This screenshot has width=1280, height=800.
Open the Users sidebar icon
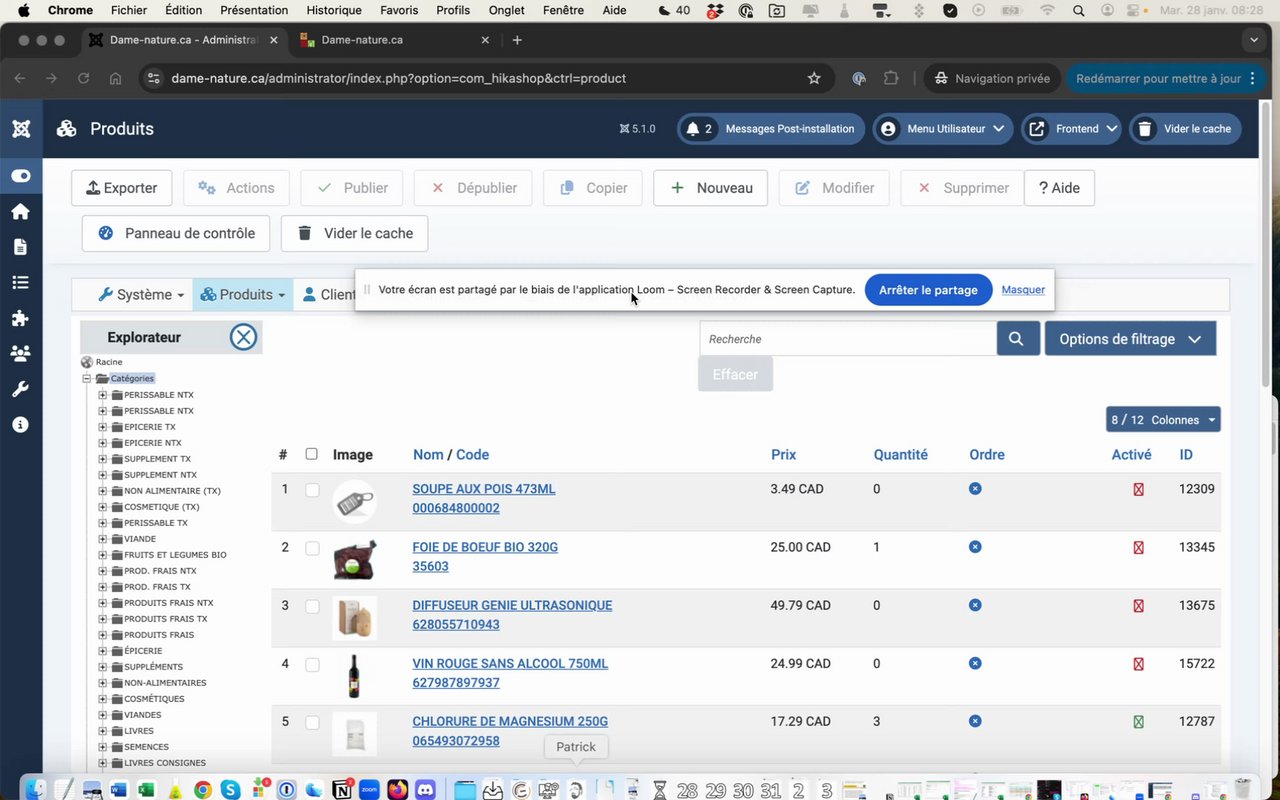point(20,353)
